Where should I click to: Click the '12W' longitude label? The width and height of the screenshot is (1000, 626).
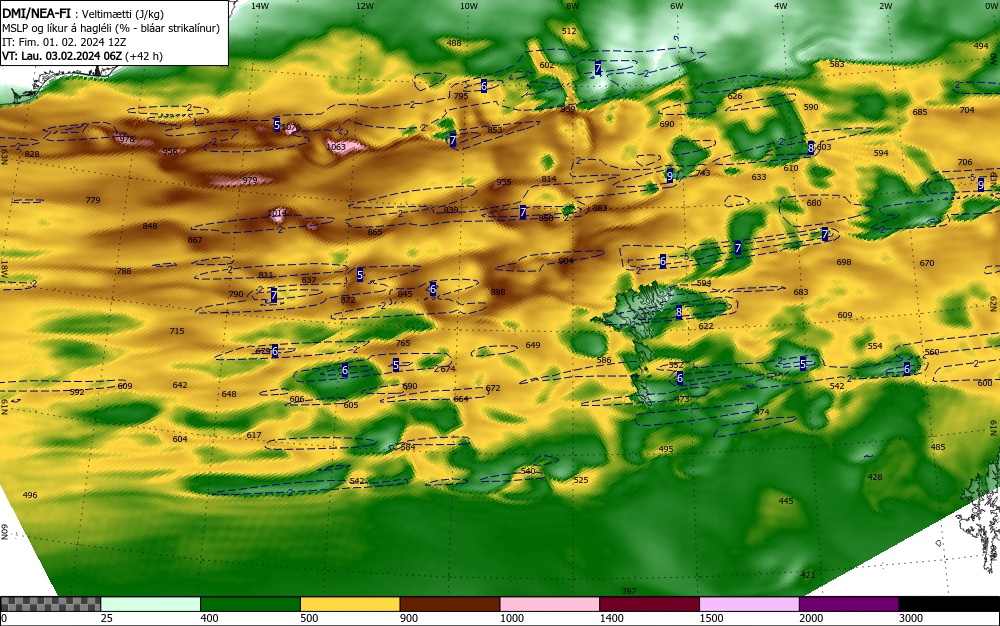click(x=365, y=6)
